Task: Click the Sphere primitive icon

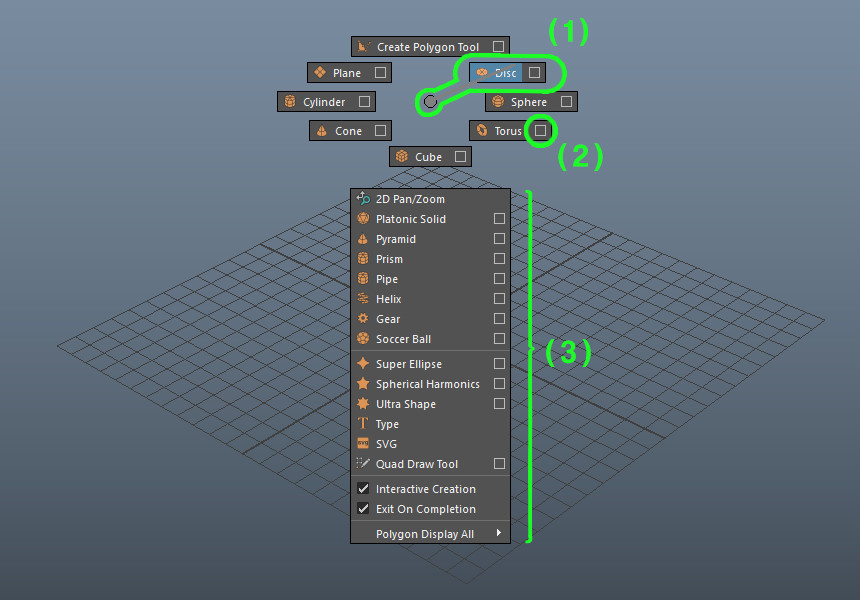Action: 498,101
